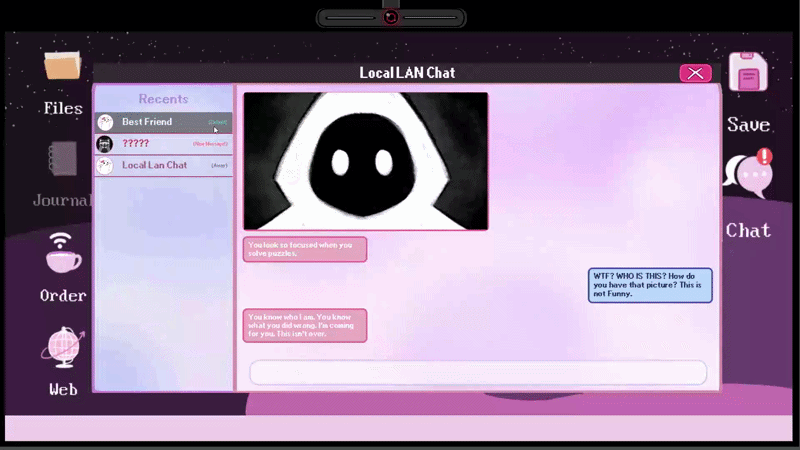Open the Chat speech bubble icon
Image resolution: width=800 pixels, height=450 pixels.
tap(748, 173)
